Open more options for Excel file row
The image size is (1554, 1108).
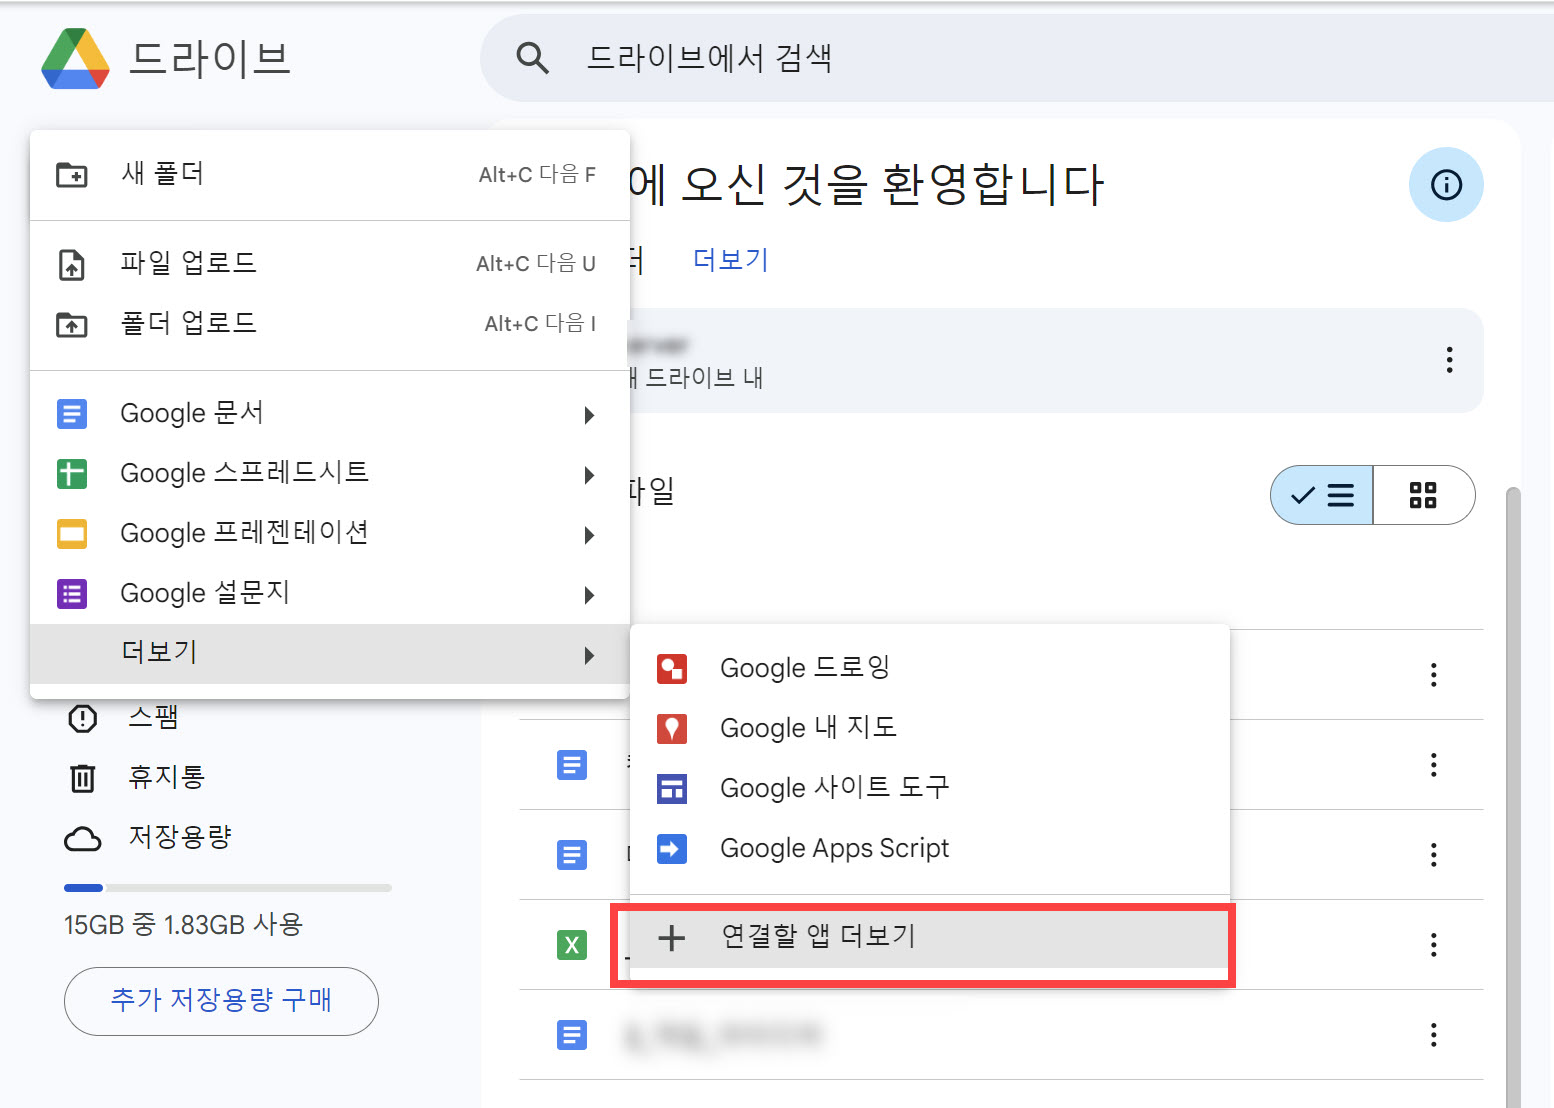[1434, 945]
